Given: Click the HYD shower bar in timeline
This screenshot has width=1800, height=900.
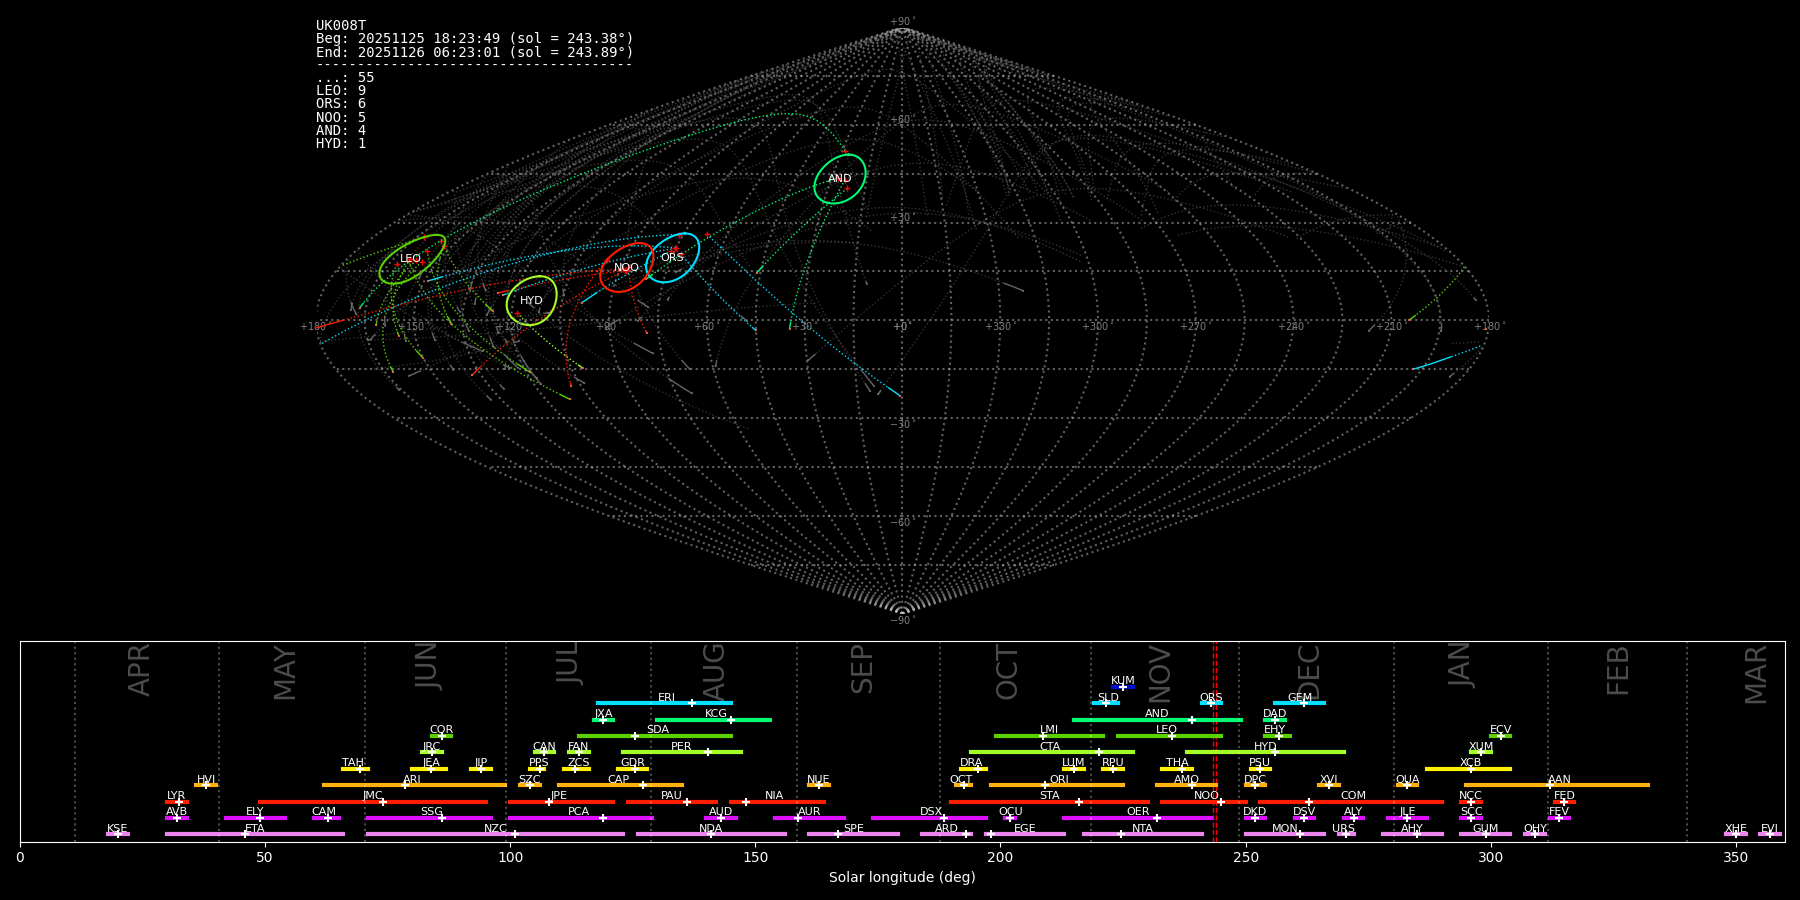Looking at the screenshot, I should pyautogui.click(x=1265, y=752).
